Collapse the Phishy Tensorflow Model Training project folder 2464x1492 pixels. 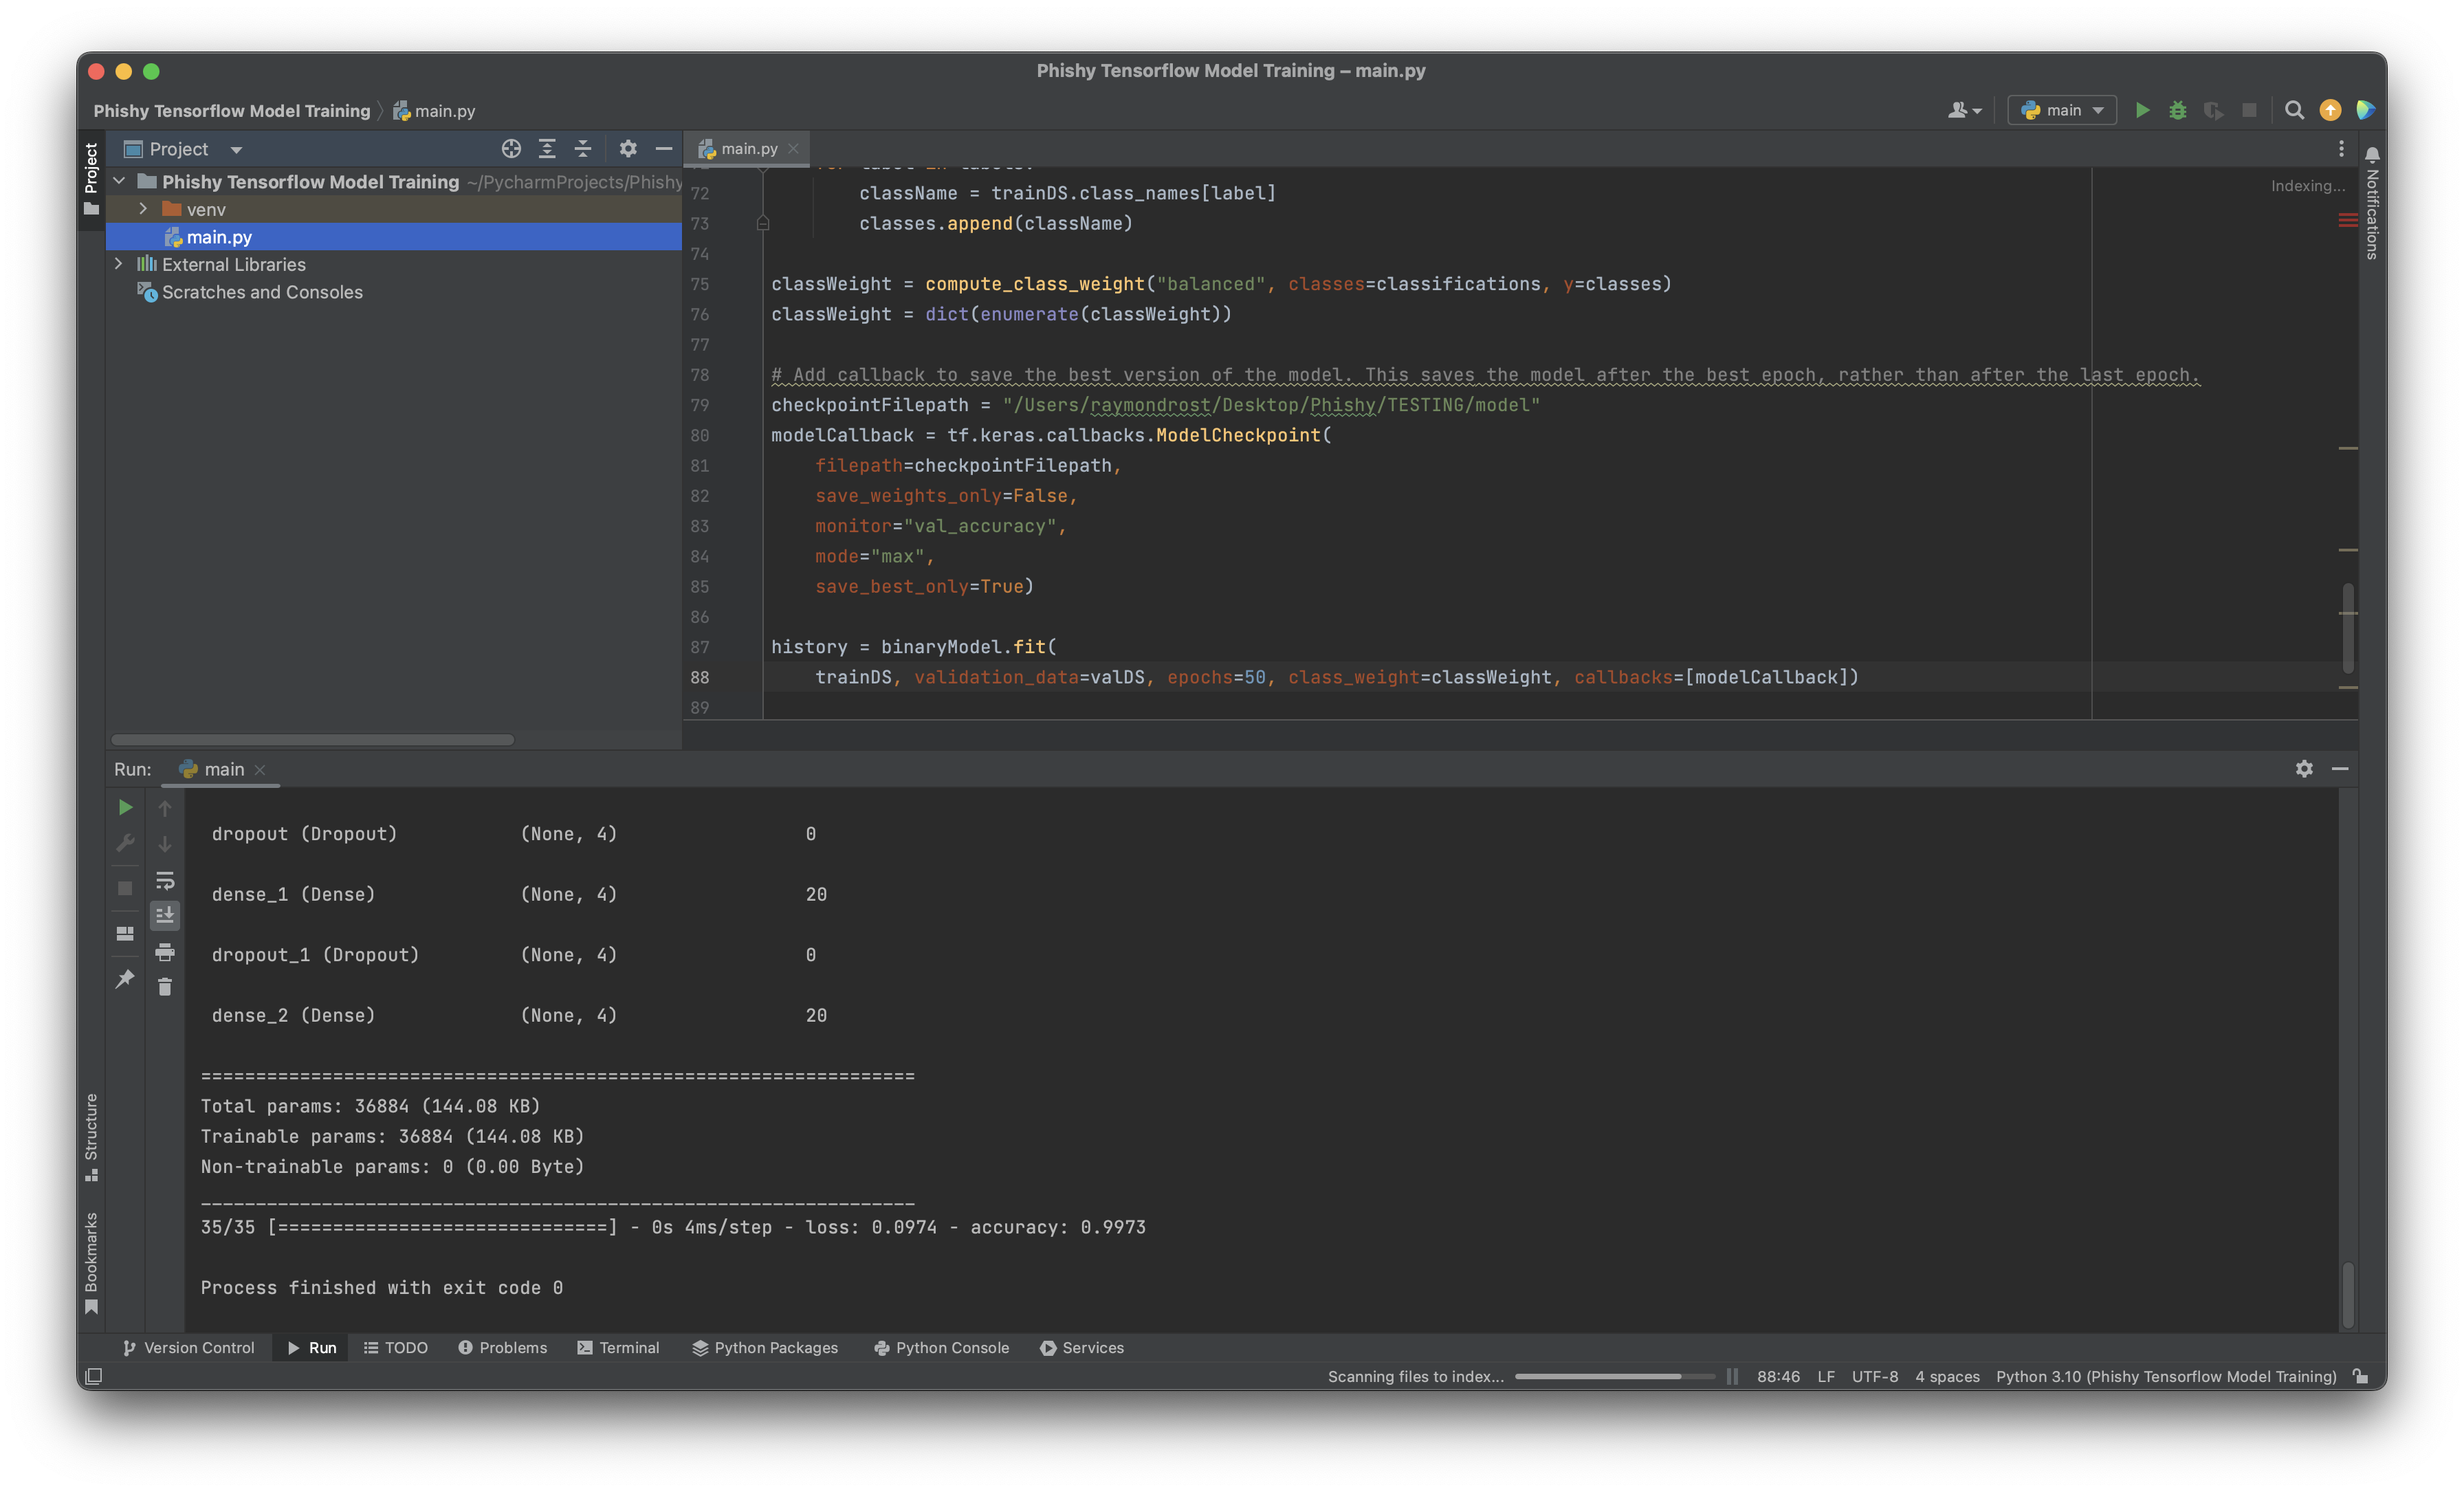pos(119,181)
